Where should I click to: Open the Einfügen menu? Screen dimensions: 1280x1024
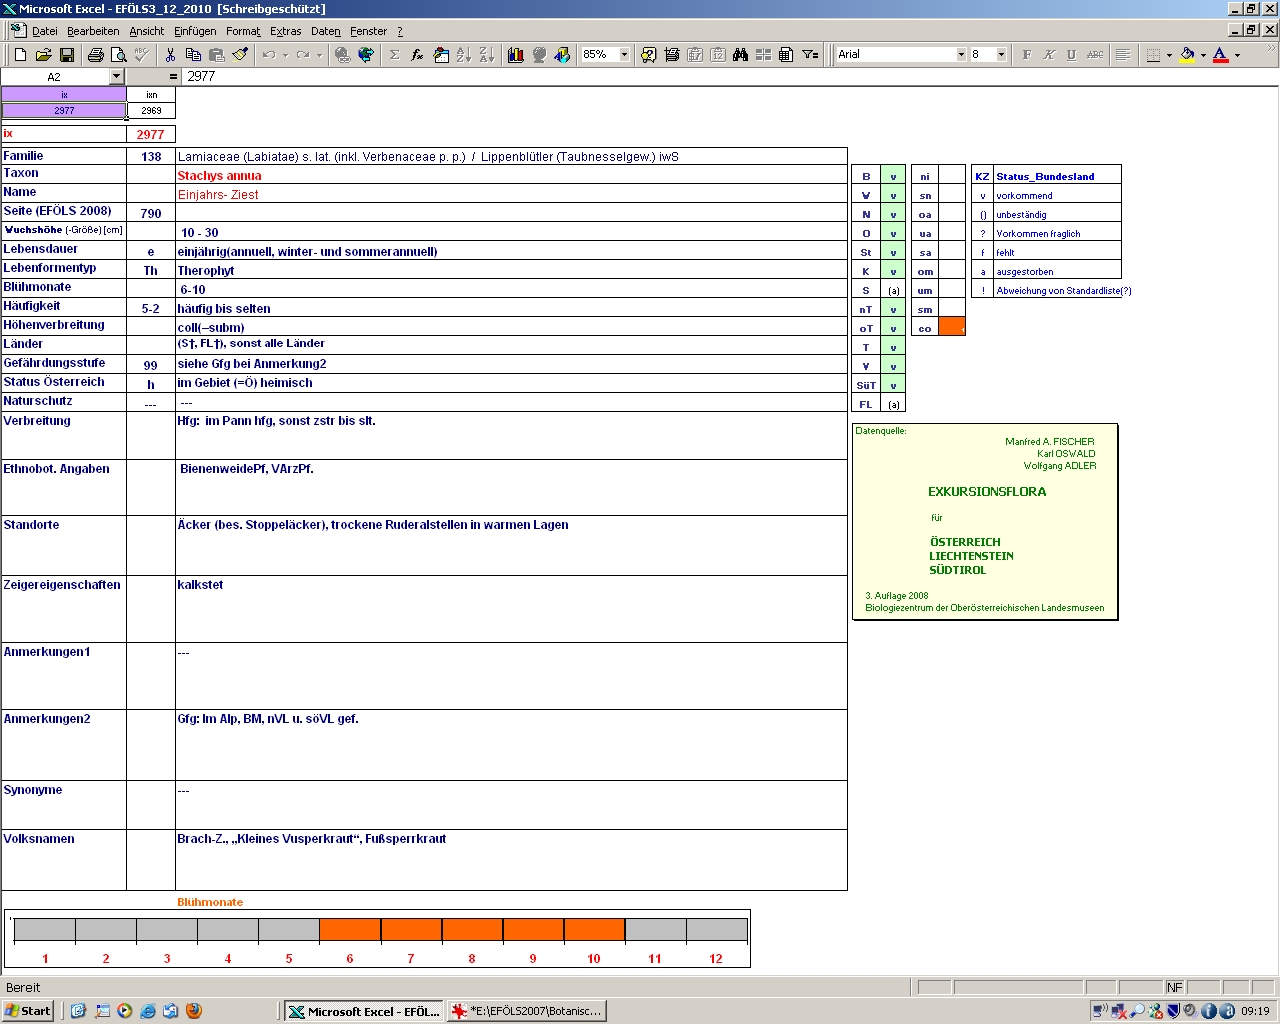click(x=195, y=31)
